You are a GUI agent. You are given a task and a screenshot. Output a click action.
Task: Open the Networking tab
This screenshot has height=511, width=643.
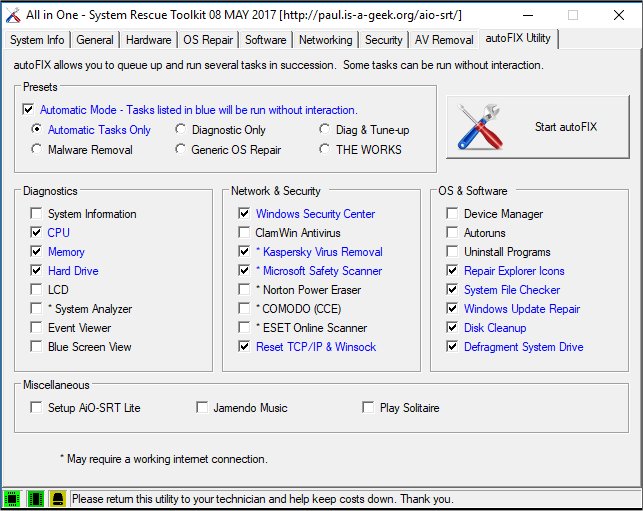click(x=326, y=40)
